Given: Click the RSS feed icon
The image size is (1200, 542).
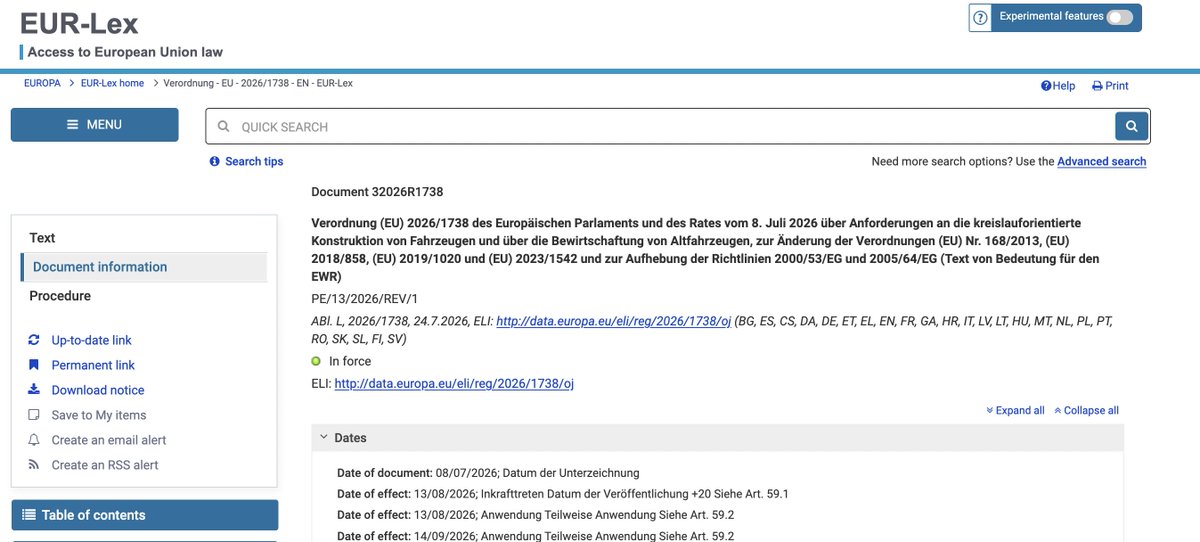Looking at the screenshot, I should tap(34, 465).
